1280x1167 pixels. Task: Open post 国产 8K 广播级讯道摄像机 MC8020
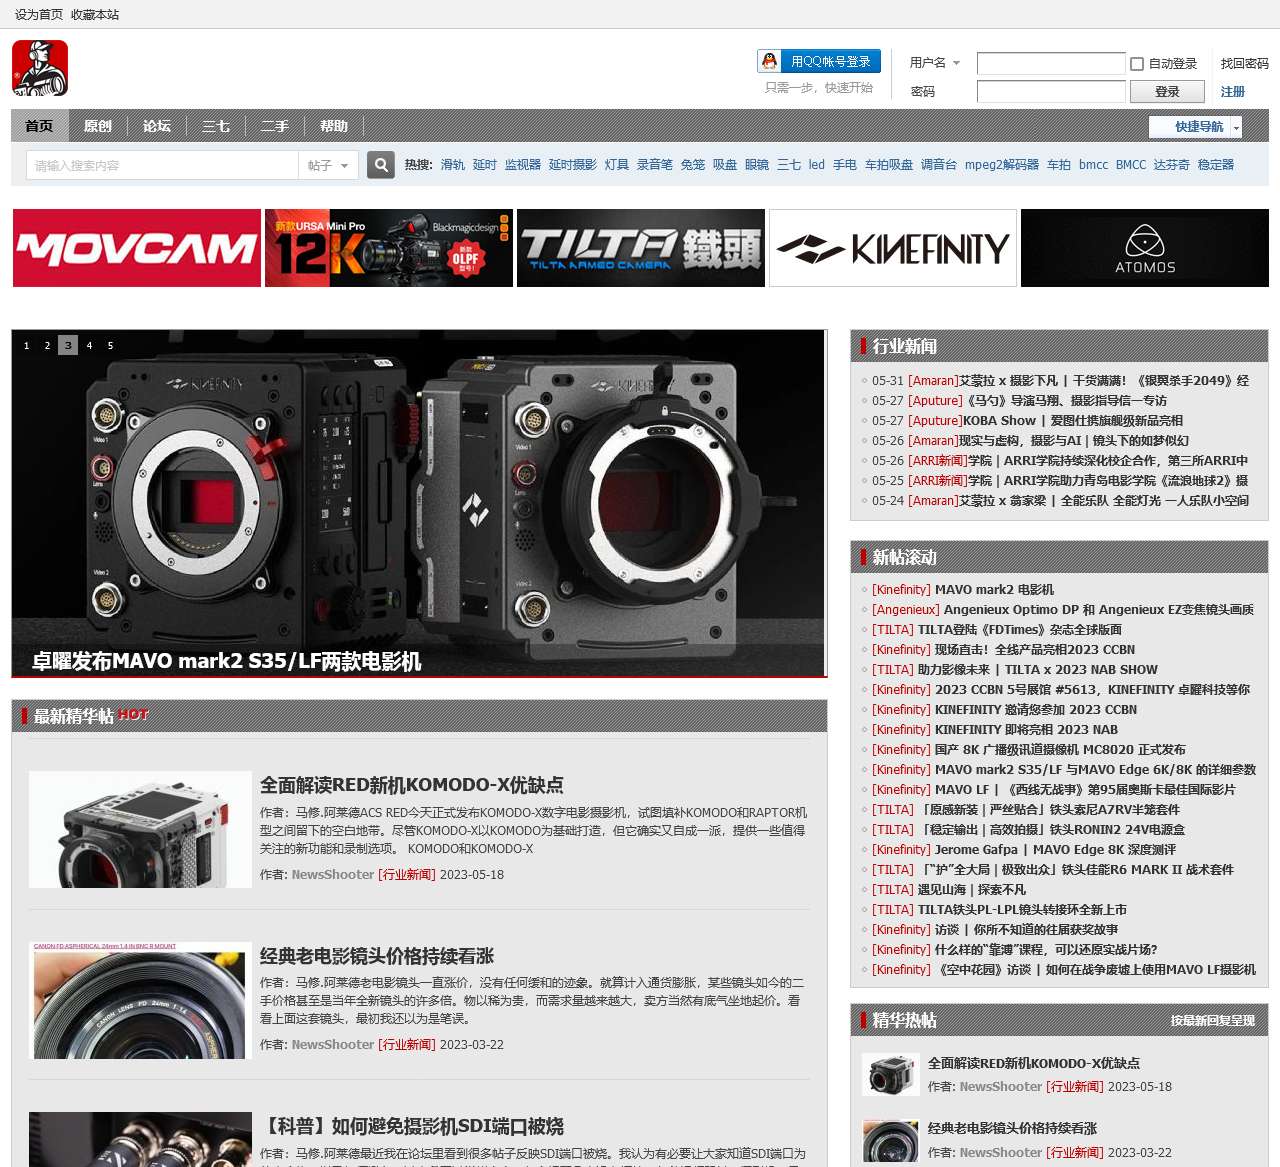coord(1060,750)
